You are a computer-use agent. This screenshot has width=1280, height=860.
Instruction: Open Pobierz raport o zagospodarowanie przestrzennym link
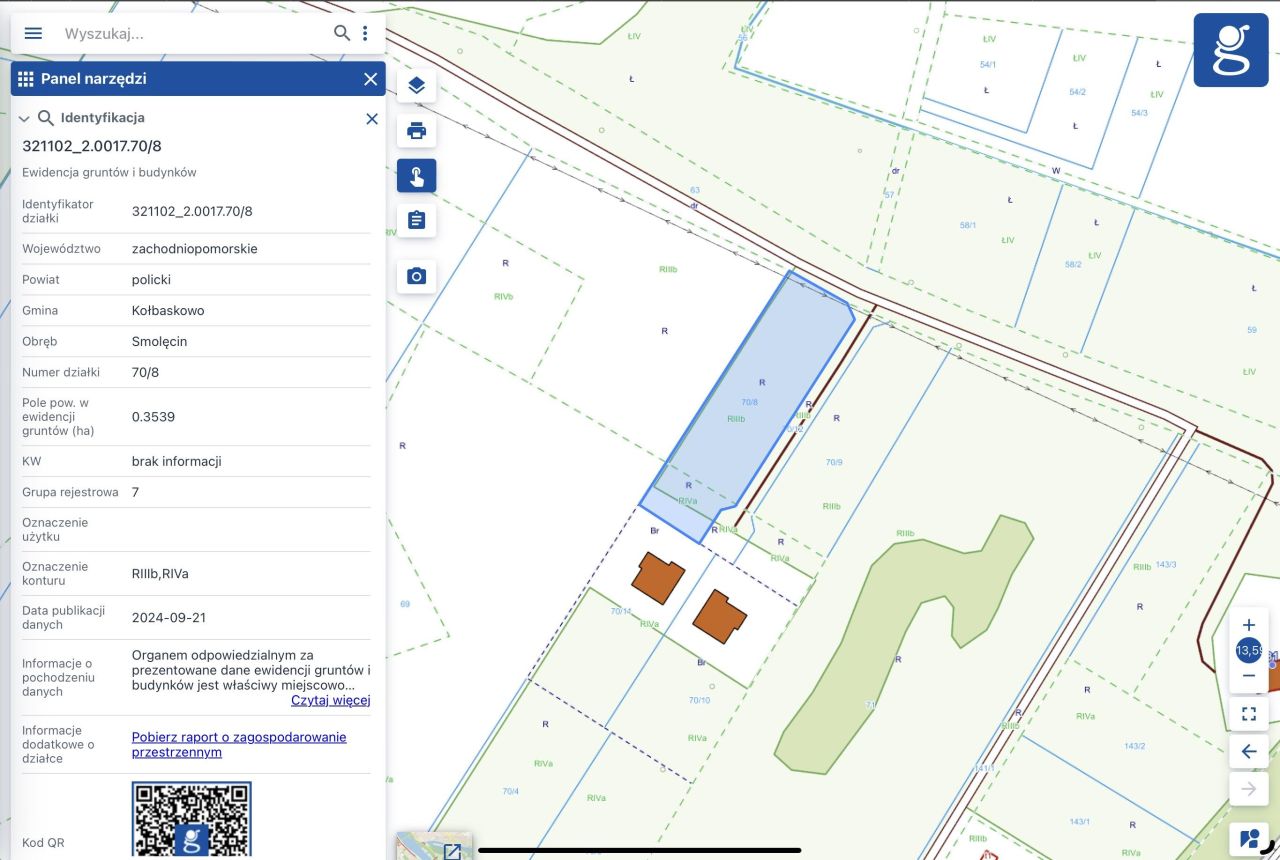coord(239,744)
